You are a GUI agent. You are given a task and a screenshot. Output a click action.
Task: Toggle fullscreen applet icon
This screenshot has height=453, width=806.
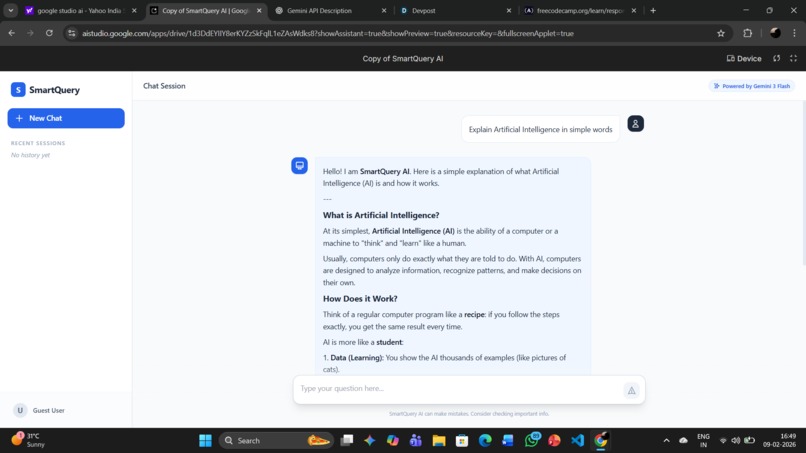793,59
